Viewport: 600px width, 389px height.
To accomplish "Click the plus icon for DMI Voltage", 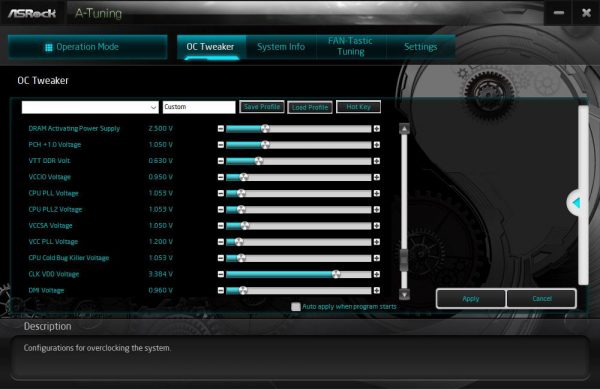I will (377, 290).
